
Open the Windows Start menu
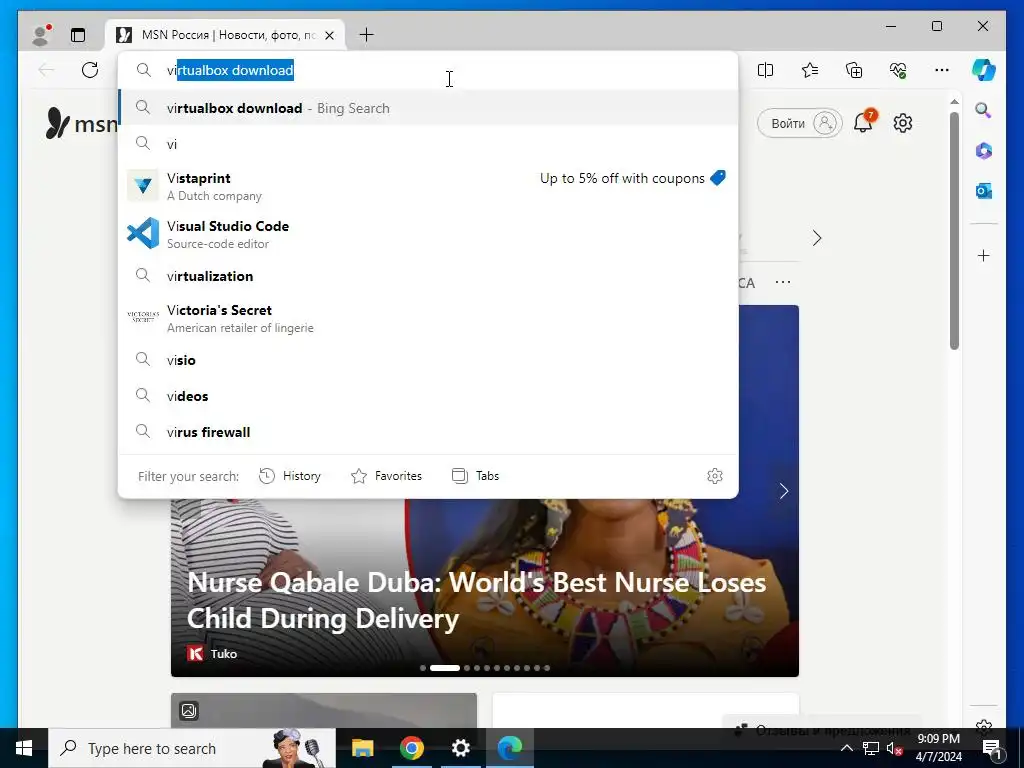click(24, 748)
